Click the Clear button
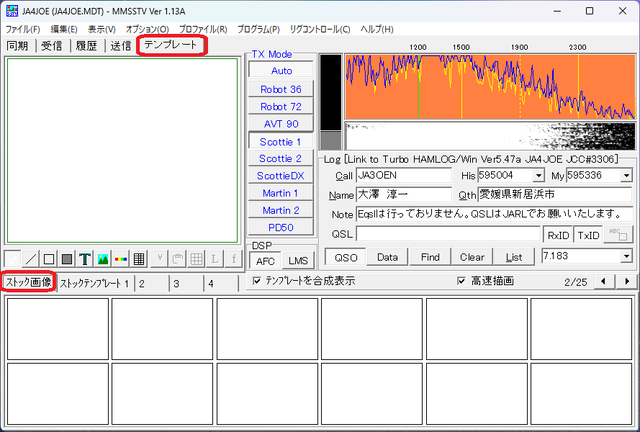640x432 pixels. pos(472,257)
